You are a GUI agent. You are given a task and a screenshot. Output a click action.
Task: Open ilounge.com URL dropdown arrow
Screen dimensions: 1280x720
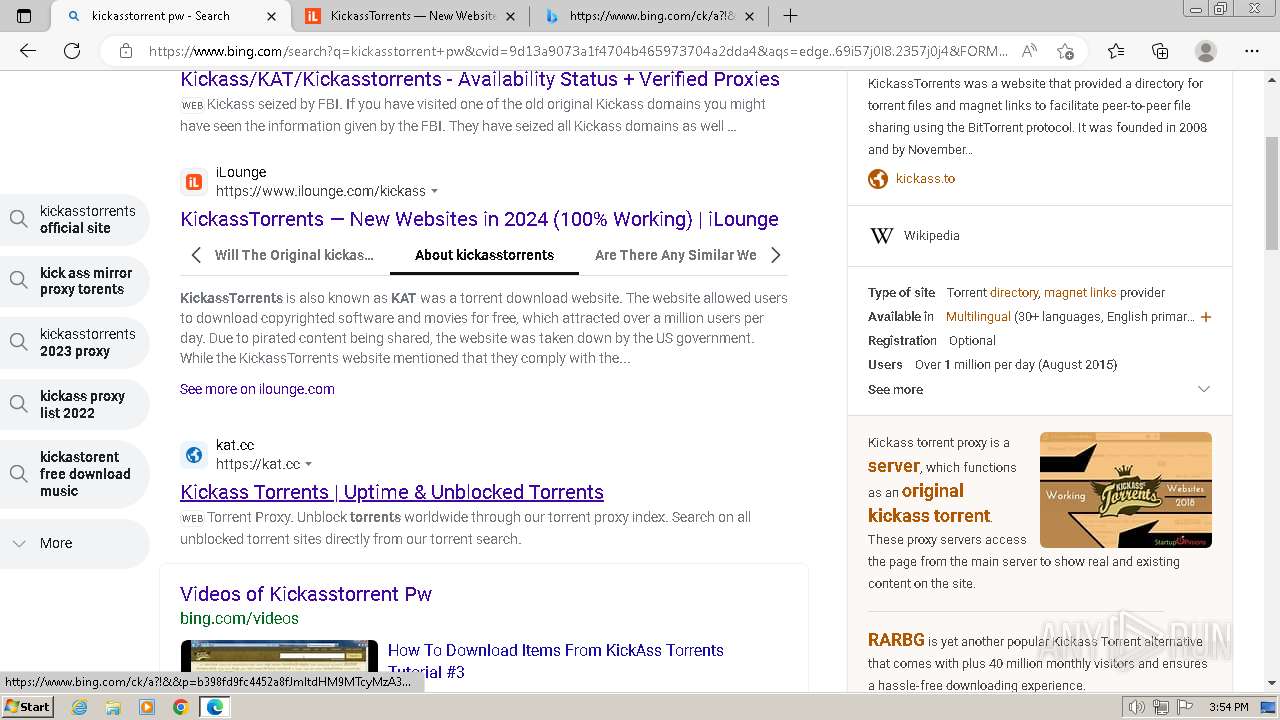434,191
